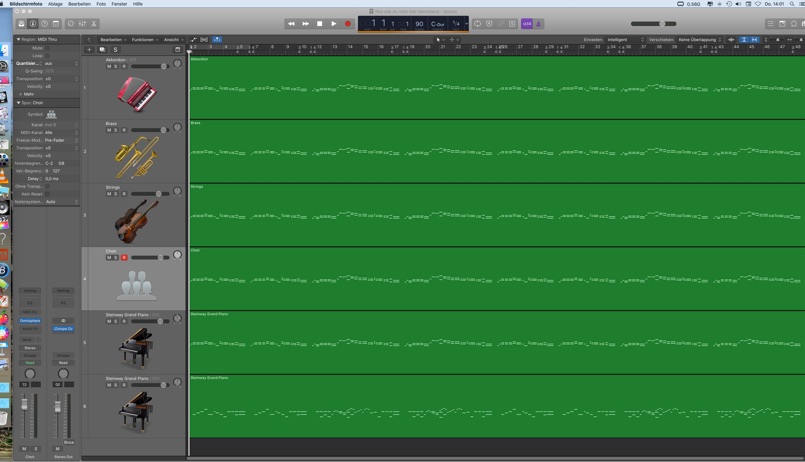Click the Choir track instrument icon
The width and height of the screenshot is (805, 462).
[137, 285]
